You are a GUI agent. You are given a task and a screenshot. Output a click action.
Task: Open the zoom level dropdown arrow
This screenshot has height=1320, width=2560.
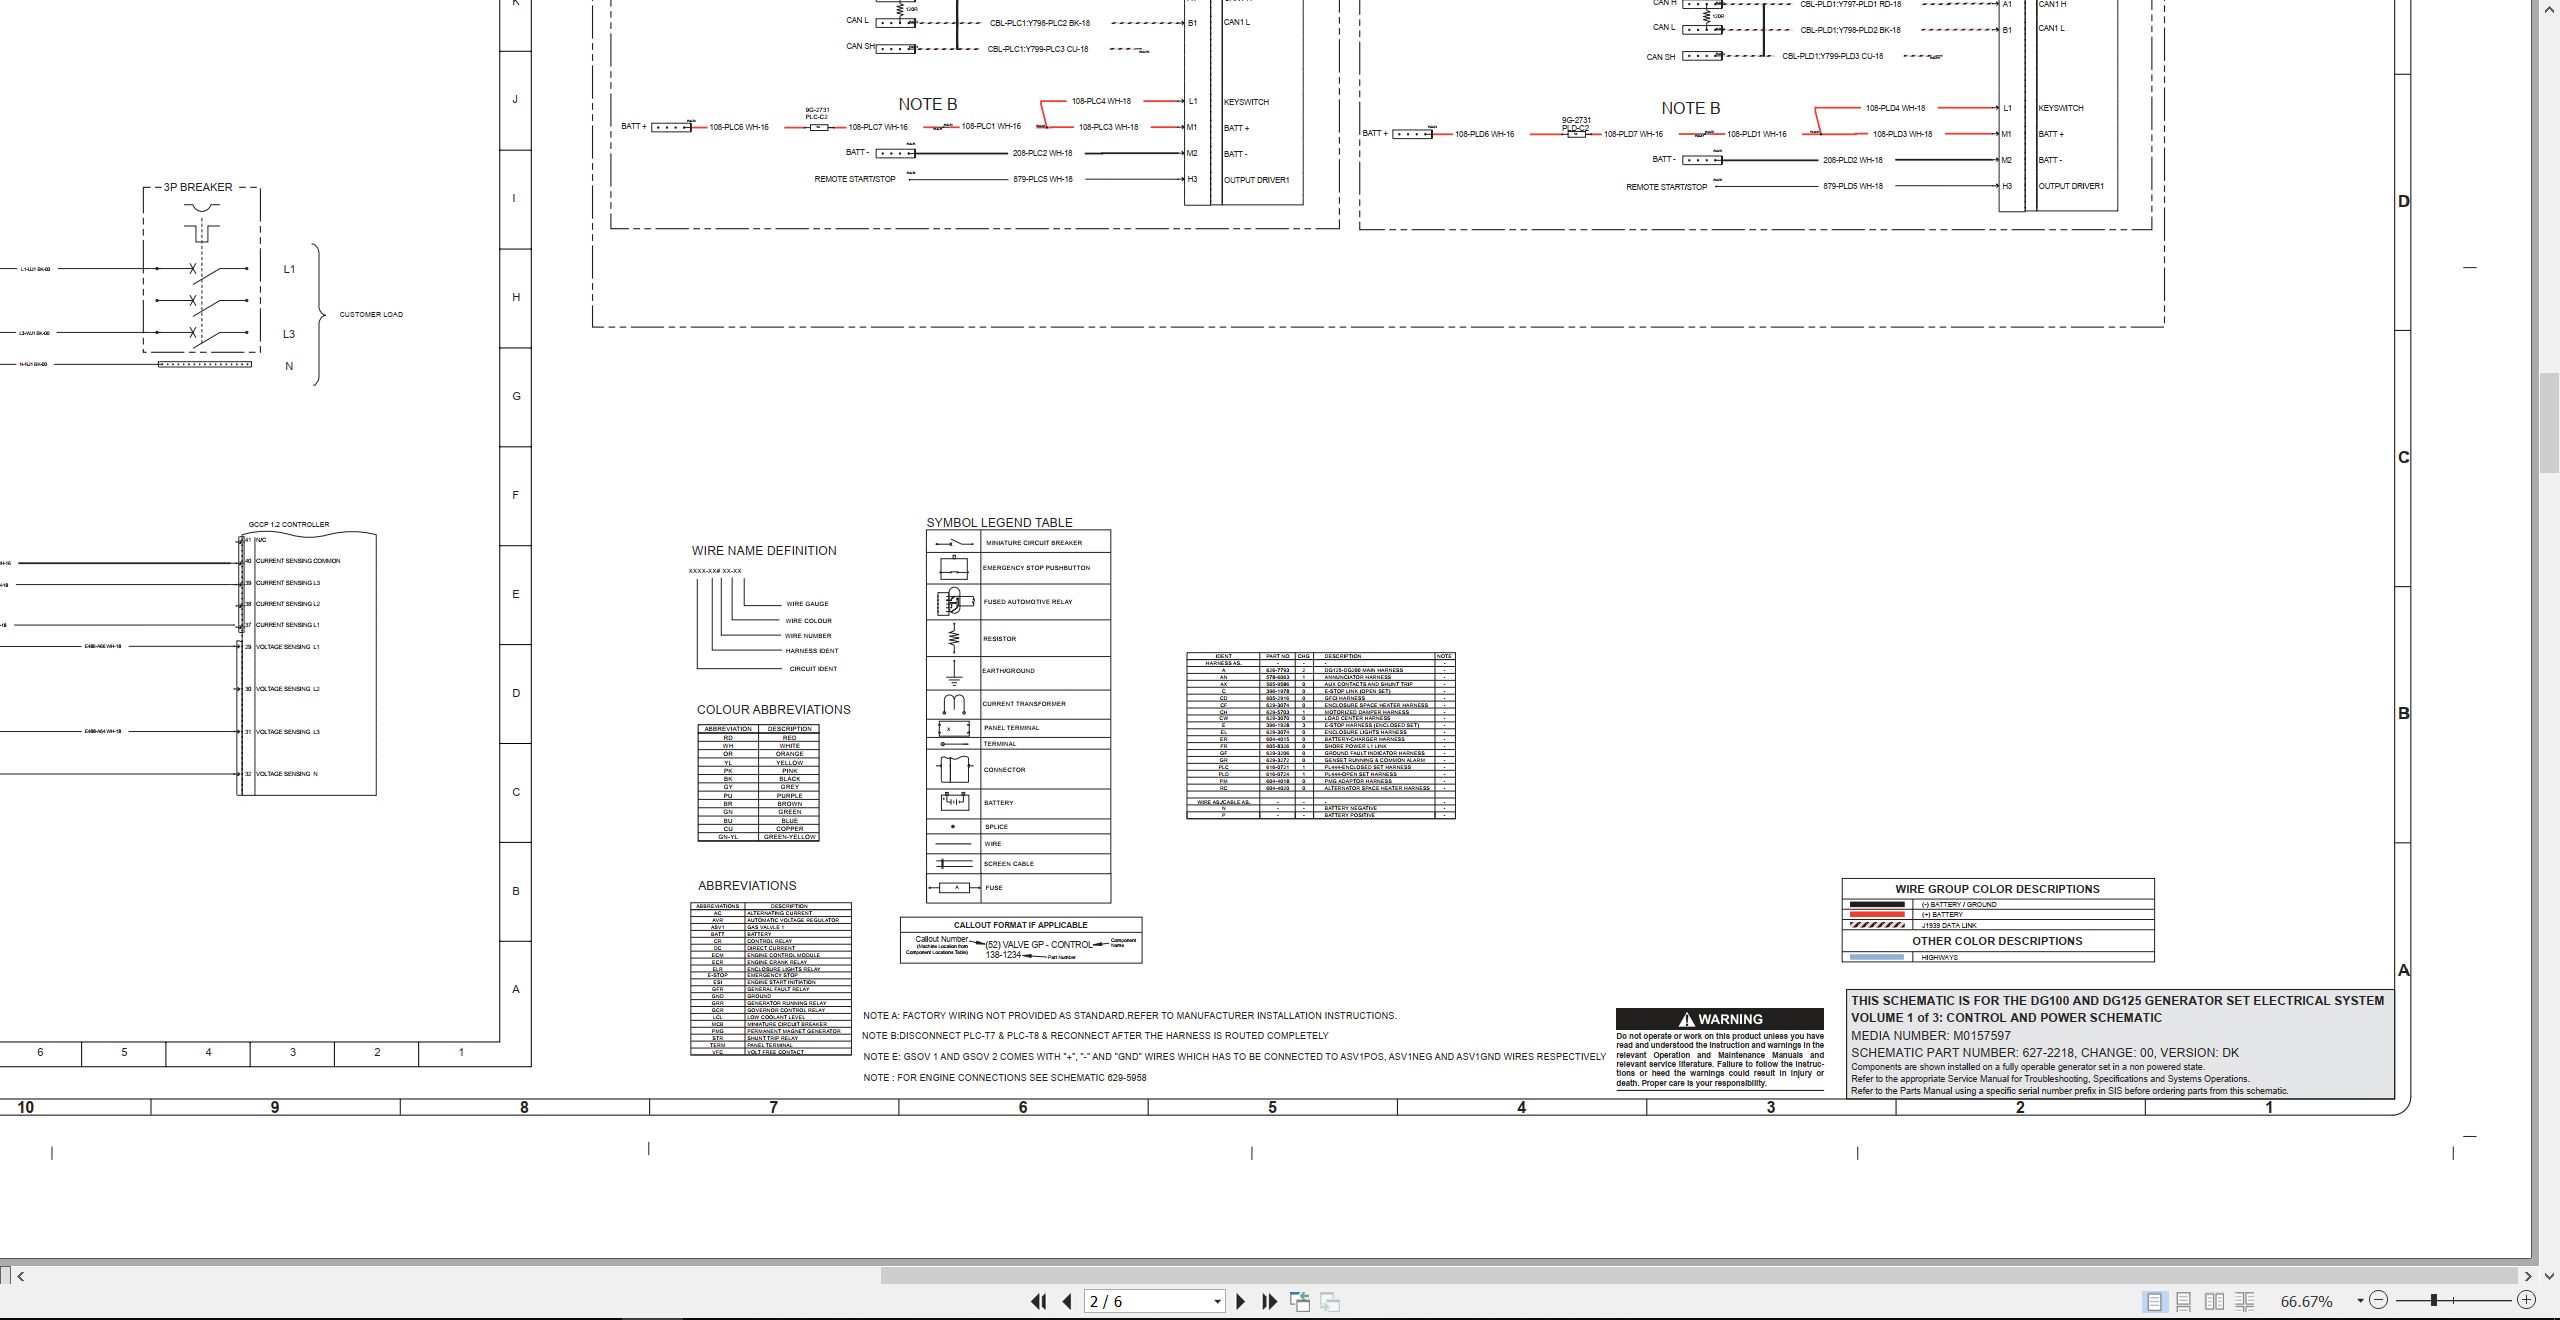point(2360,1301)
